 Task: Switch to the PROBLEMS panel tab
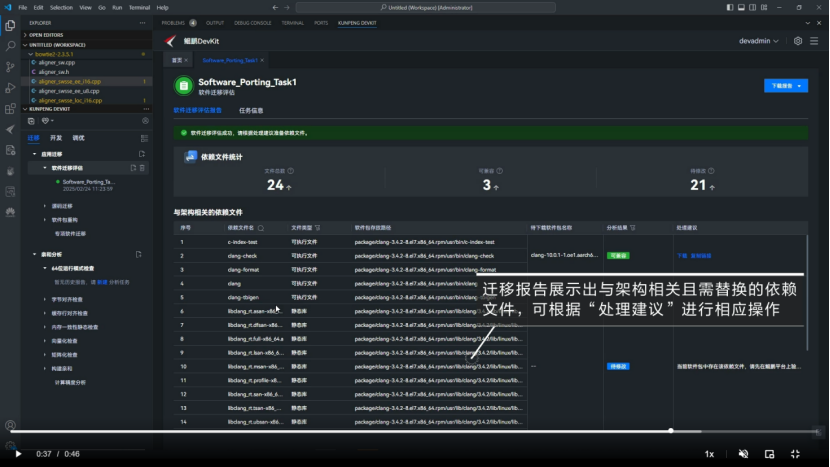click(x=173, y=23)
